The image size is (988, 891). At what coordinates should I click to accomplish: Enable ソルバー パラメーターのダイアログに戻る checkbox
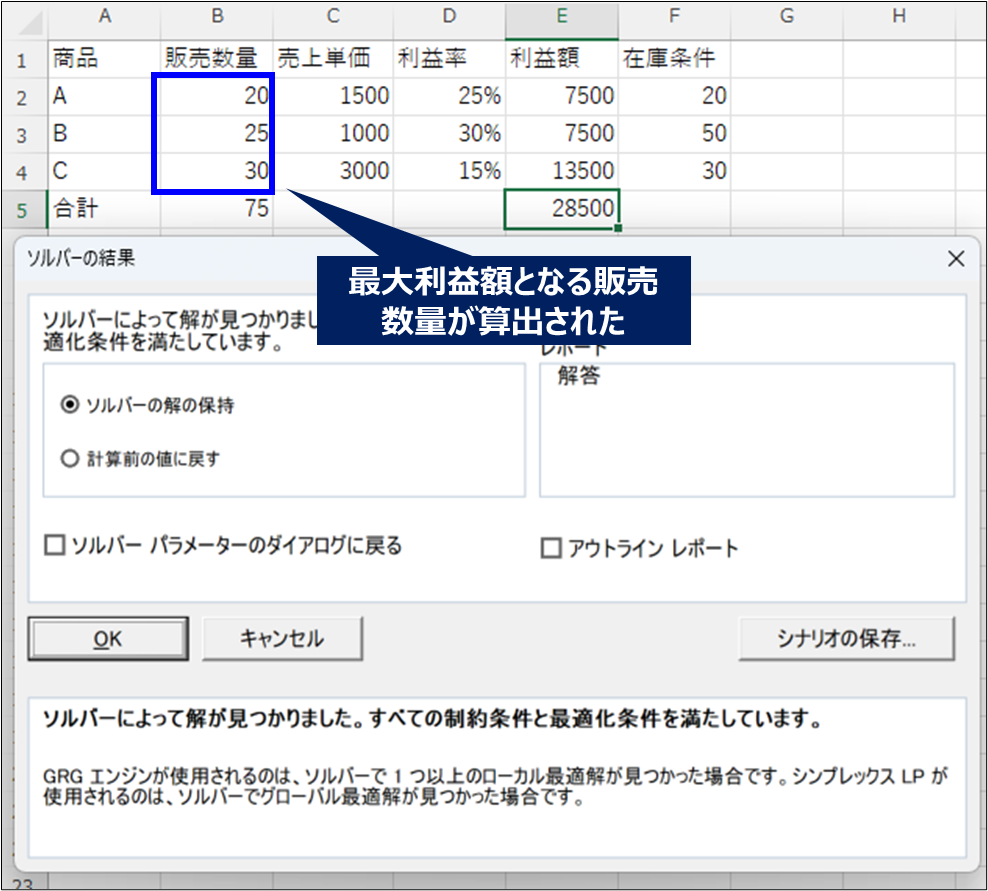click(55, 545)
